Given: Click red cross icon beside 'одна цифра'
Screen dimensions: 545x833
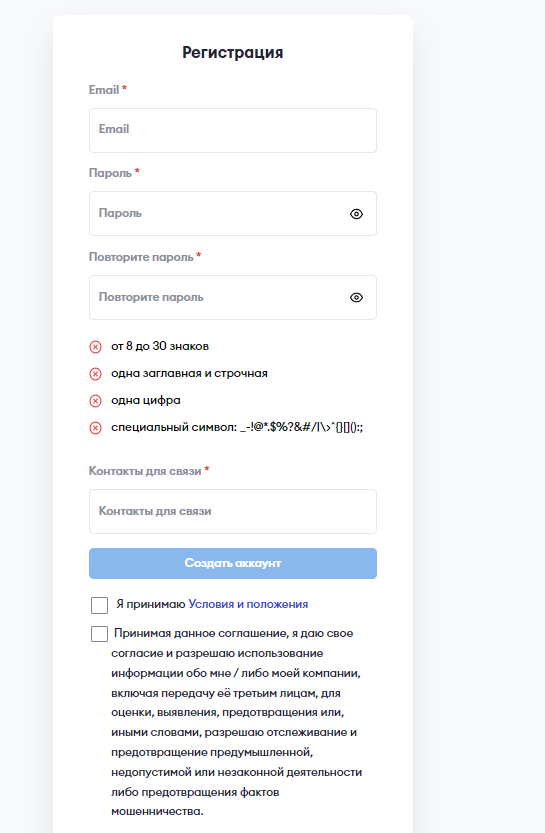Looking at the screenshot, I should pos(95,401).
